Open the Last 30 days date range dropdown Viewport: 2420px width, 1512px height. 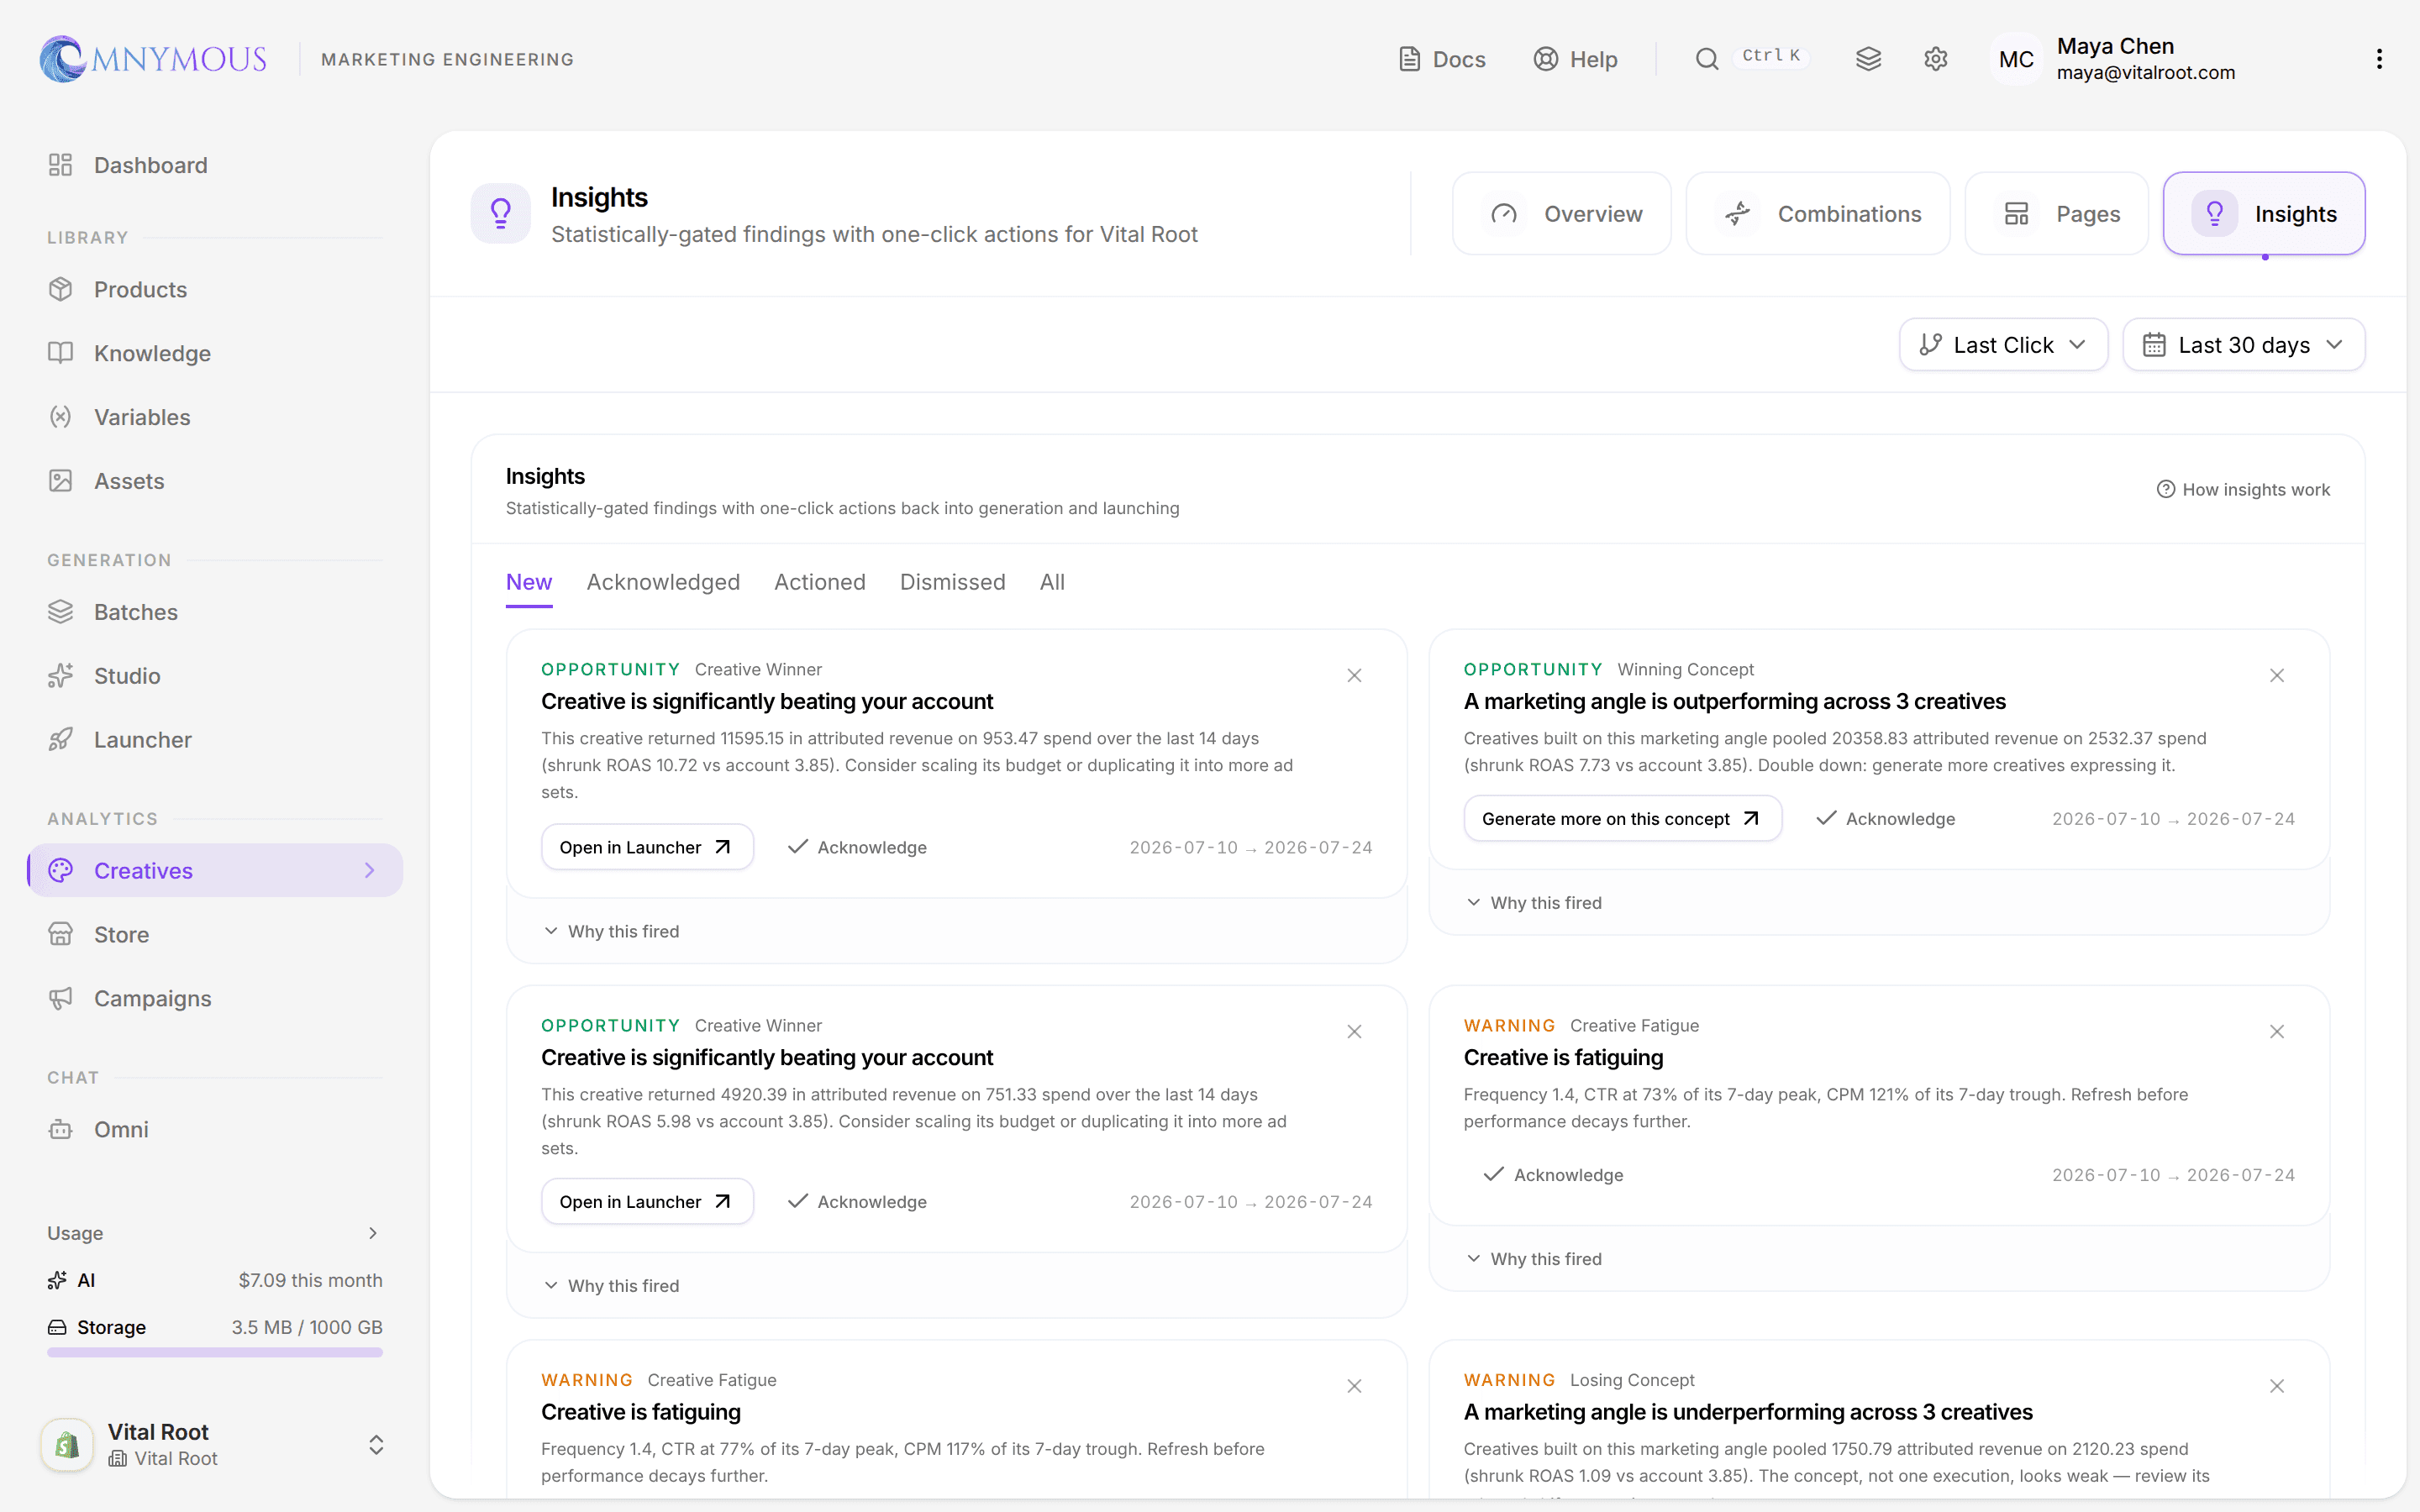(2243, 345)
